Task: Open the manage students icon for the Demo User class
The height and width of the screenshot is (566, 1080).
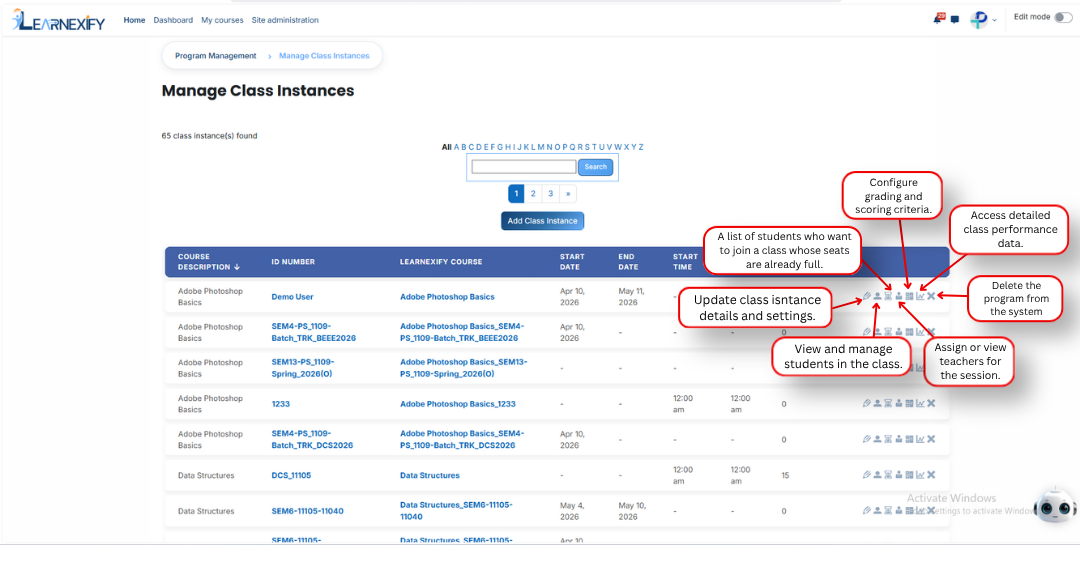Action: (878, 296)
